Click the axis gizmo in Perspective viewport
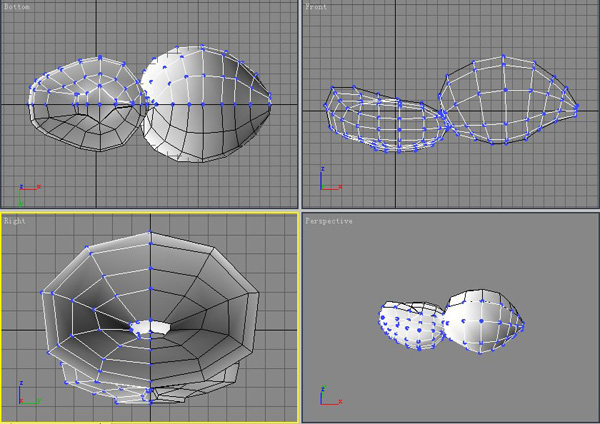600x424 pixels. (331, 395)
